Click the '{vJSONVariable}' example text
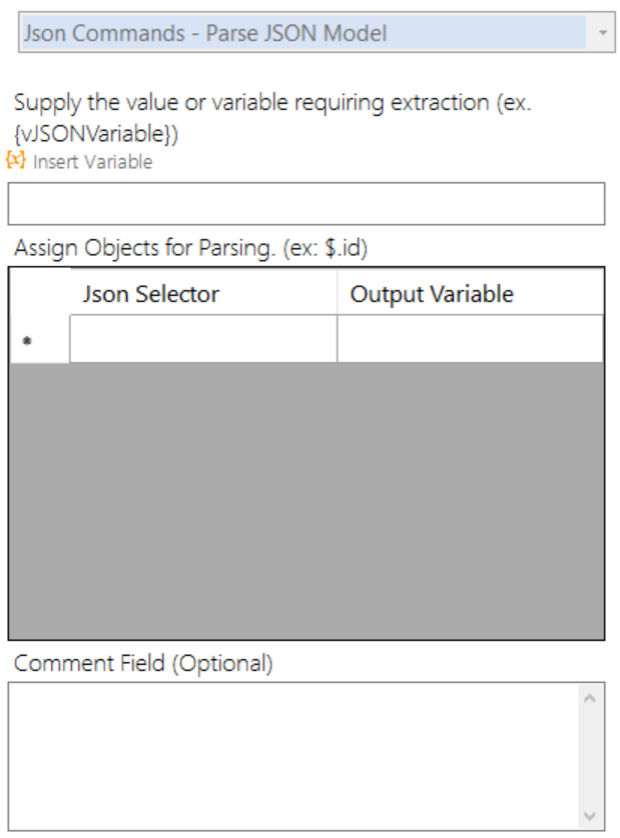620x838 pixels. [x=96, y=132]
